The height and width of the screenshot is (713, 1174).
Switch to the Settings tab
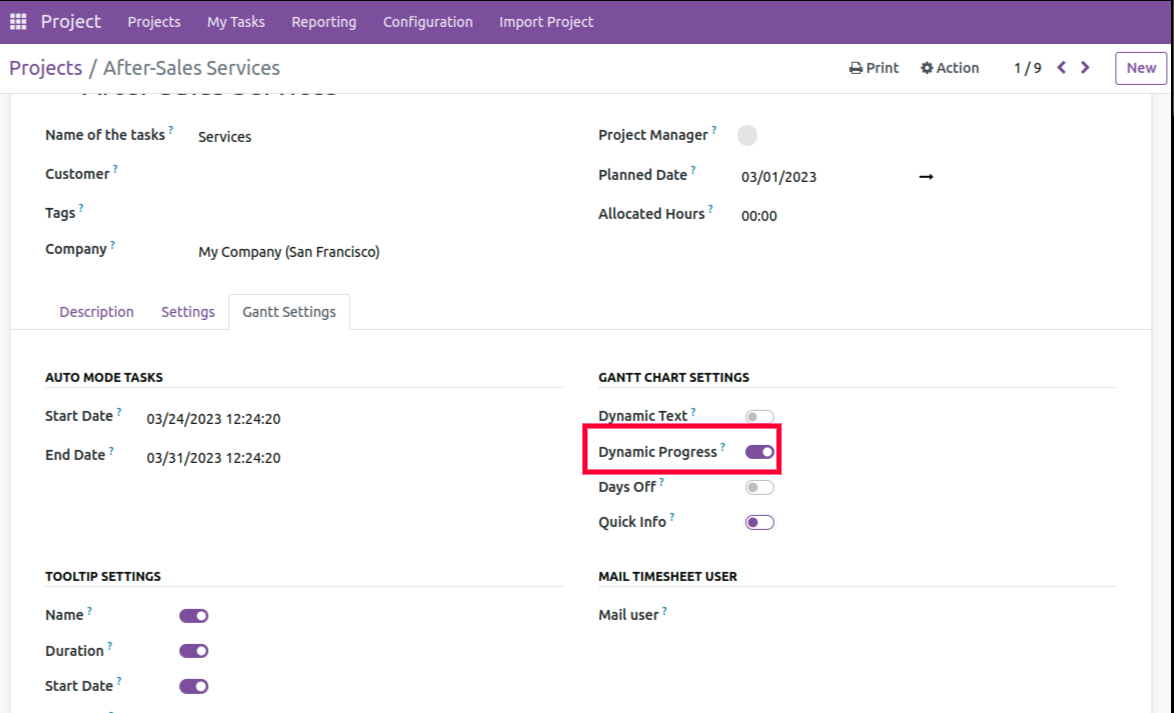pyautogui.click(x=188, y=312)
